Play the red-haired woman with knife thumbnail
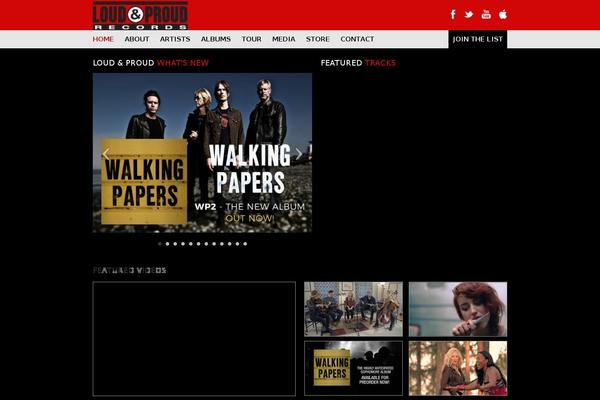The height and width of the screenshot is (400, 600). pyautogui.click(x=458, y=309)
